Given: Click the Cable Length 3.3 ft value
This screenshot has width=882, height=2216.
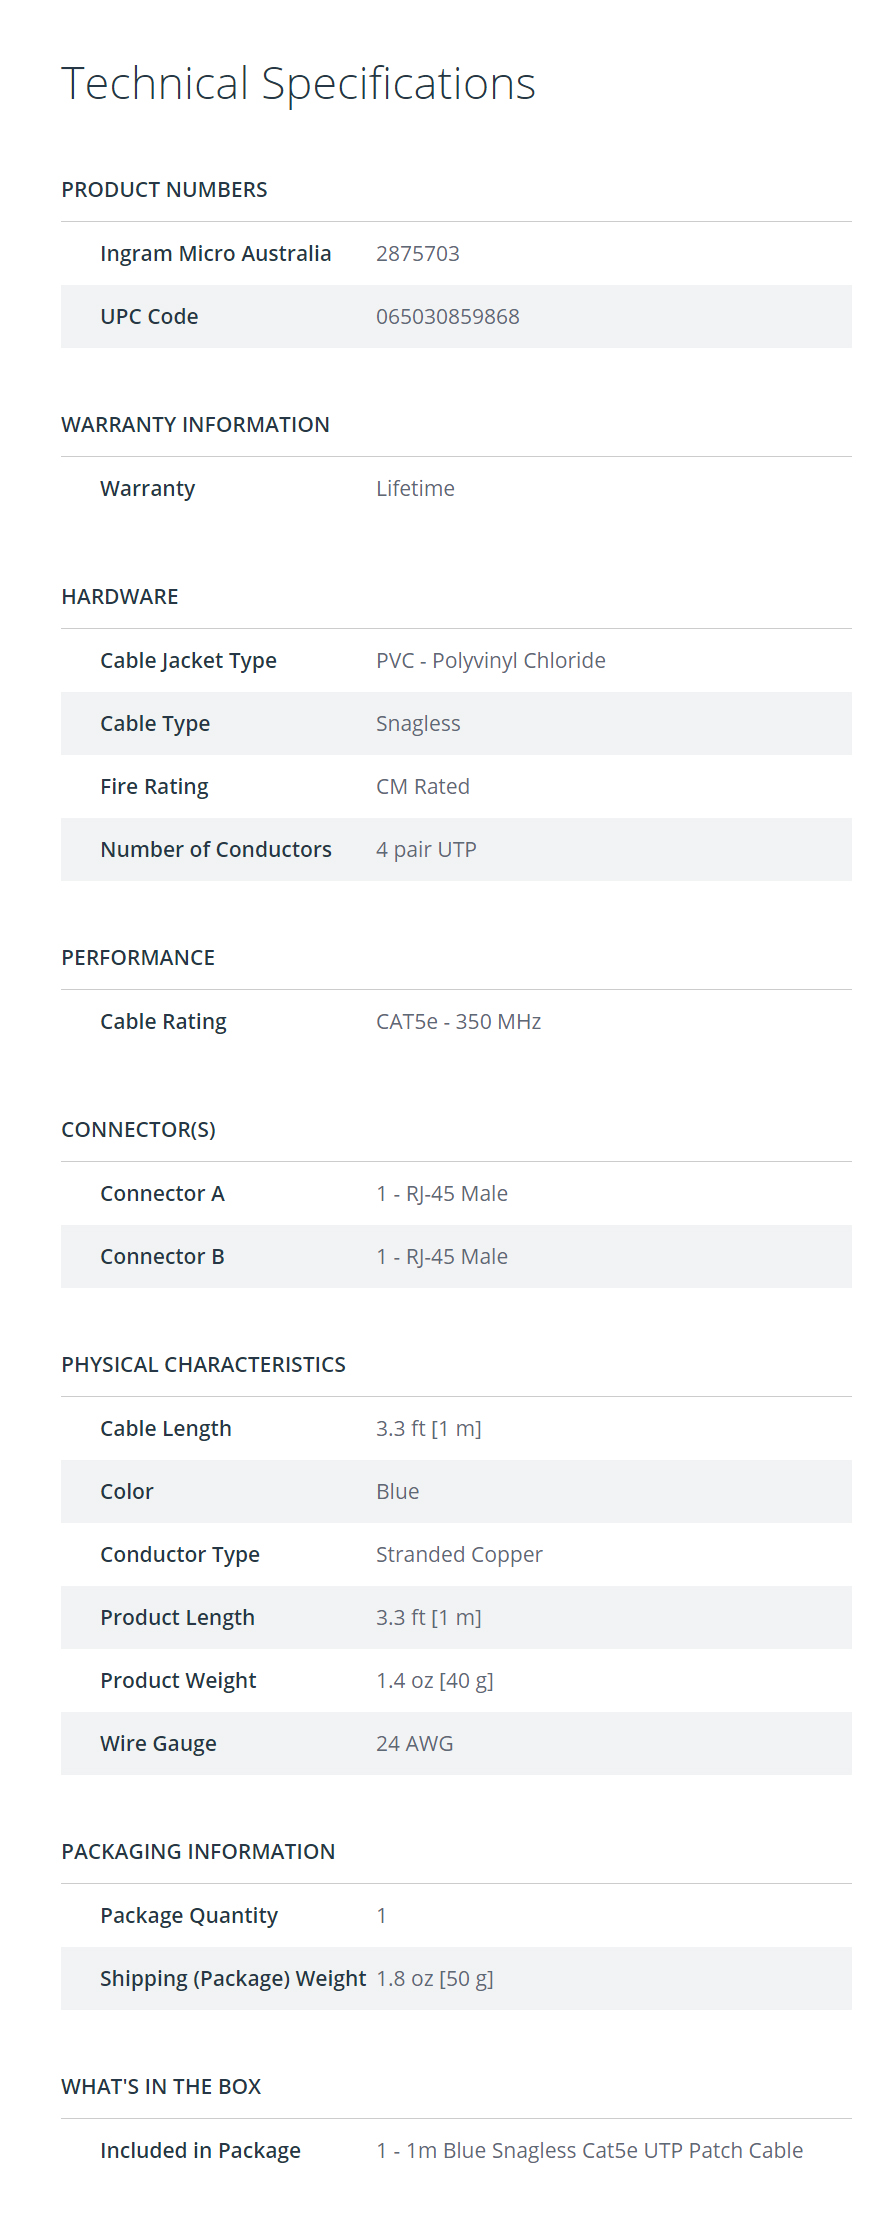Looking at the screenshot, I should click(x=428, y=1429).
